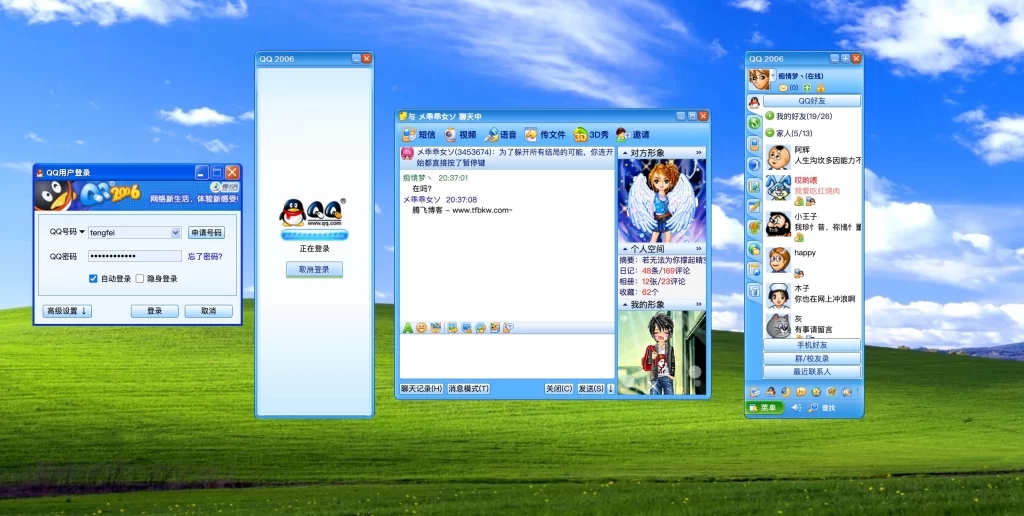The image size is (1024, 516).
Task: Click QQ号码 label dropdown arrow
Action: tap(82, 232)
